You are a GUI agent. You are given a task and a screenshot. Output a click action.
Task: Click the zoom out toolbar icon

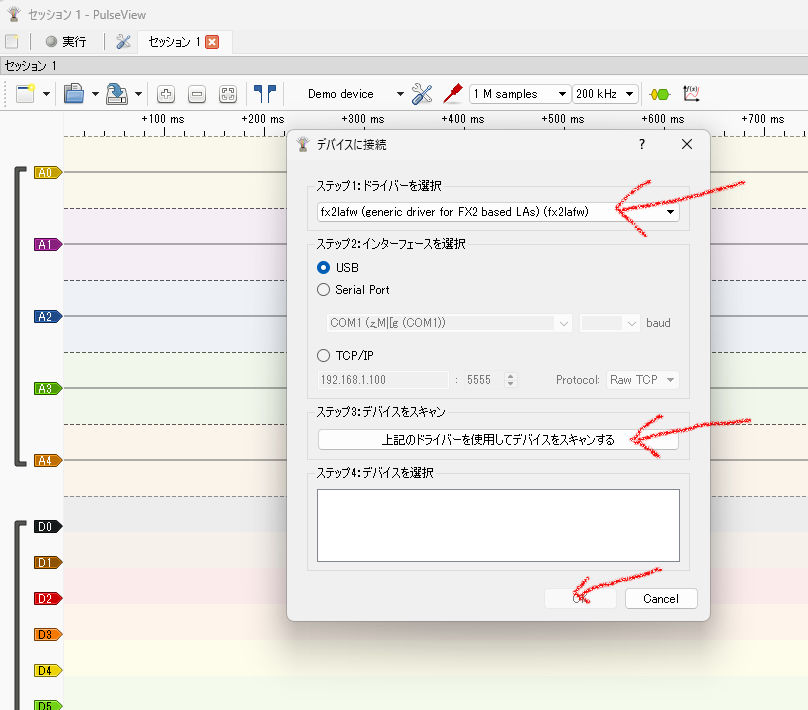(197, 94)
